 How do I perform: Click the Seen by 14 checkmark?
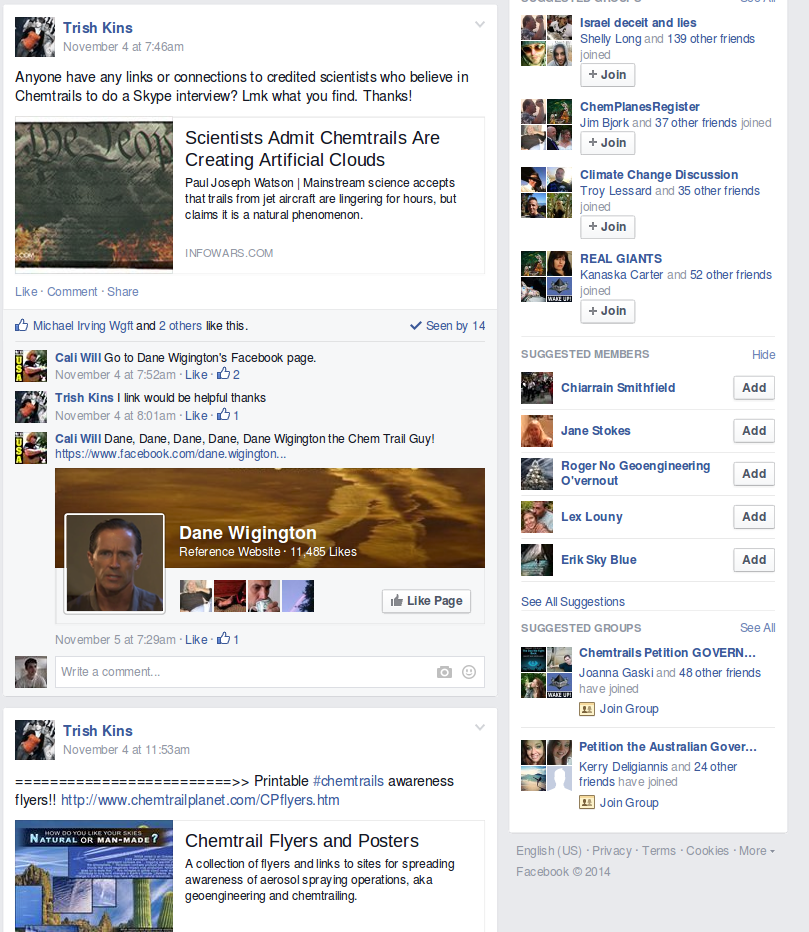(x=415, y=326)
